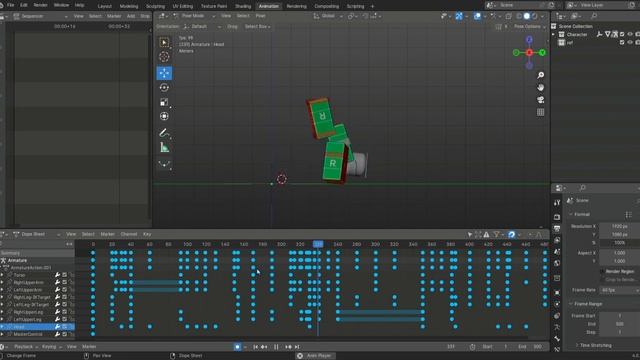Jump to the first frame
The width and height of the screenshot is (640, 360).
255,347
